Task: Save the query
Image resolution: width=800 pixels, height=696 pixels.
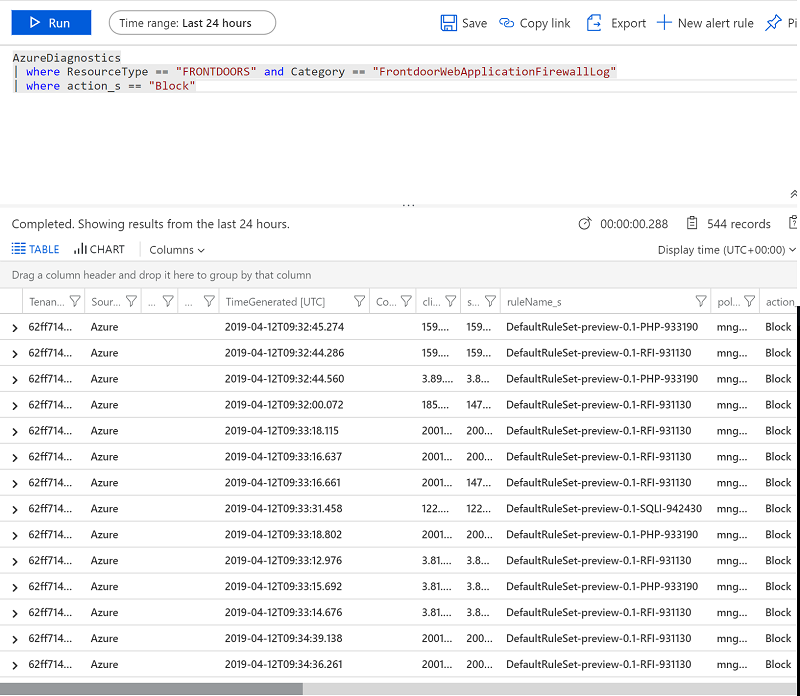Action: [463, 23]
